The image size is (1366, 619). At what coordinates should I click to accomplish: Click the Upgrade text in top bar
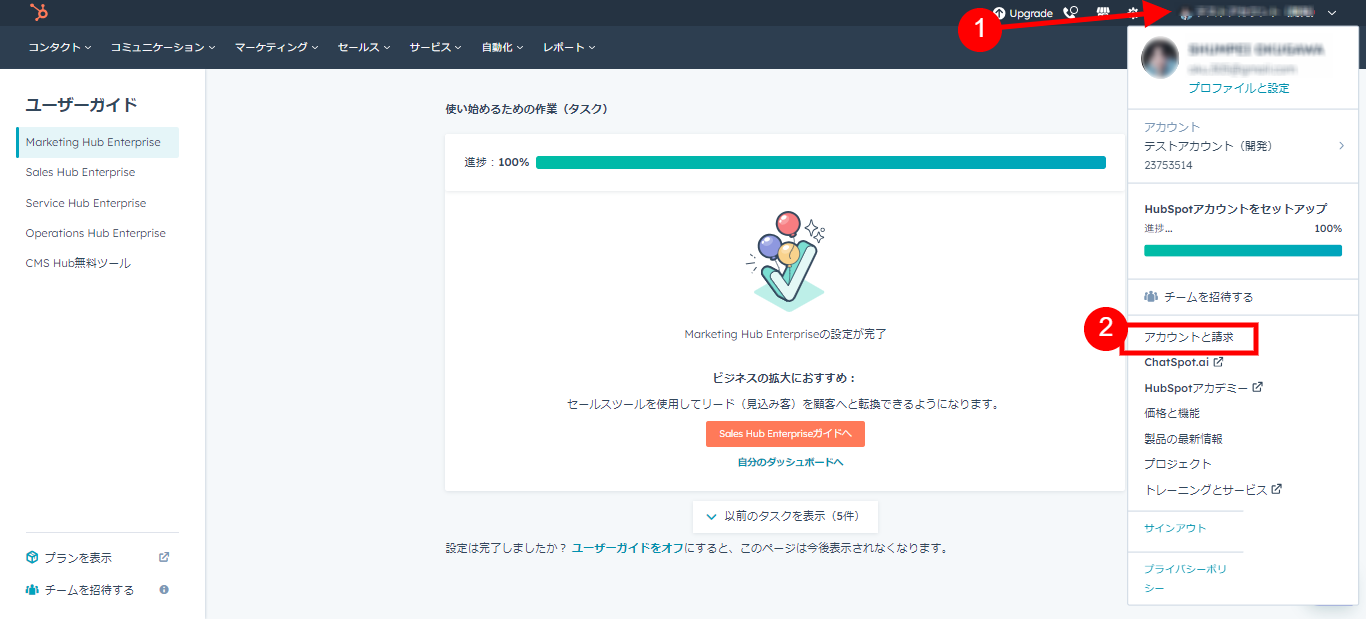[x=1031, y=13]
